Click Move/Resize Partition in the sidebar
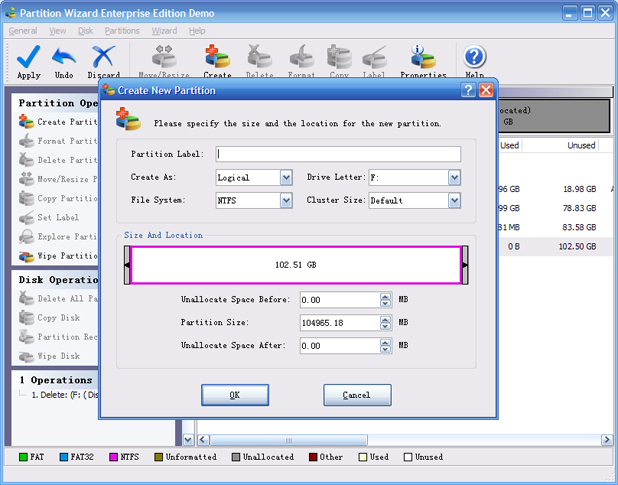This screenshot has width=618, height=485. (58, 179)
